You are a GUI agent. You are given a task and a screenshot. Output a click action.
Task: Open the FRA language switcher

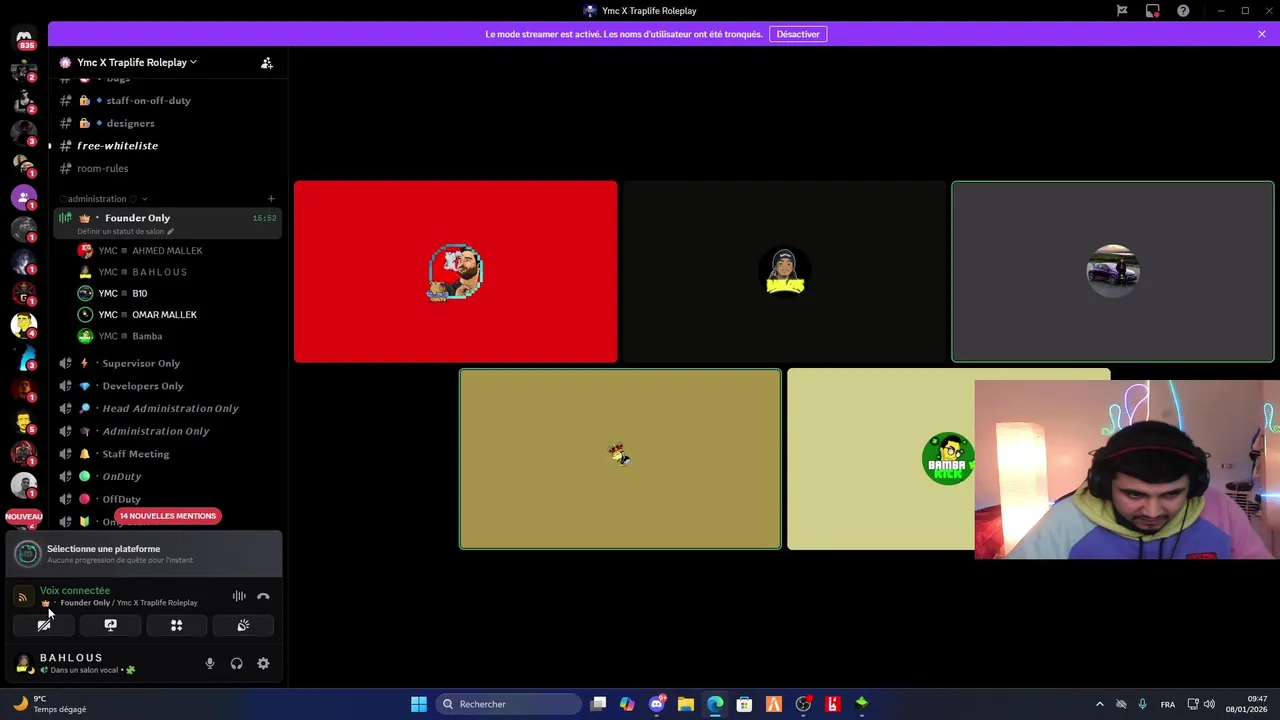[x=1168, y=704]
